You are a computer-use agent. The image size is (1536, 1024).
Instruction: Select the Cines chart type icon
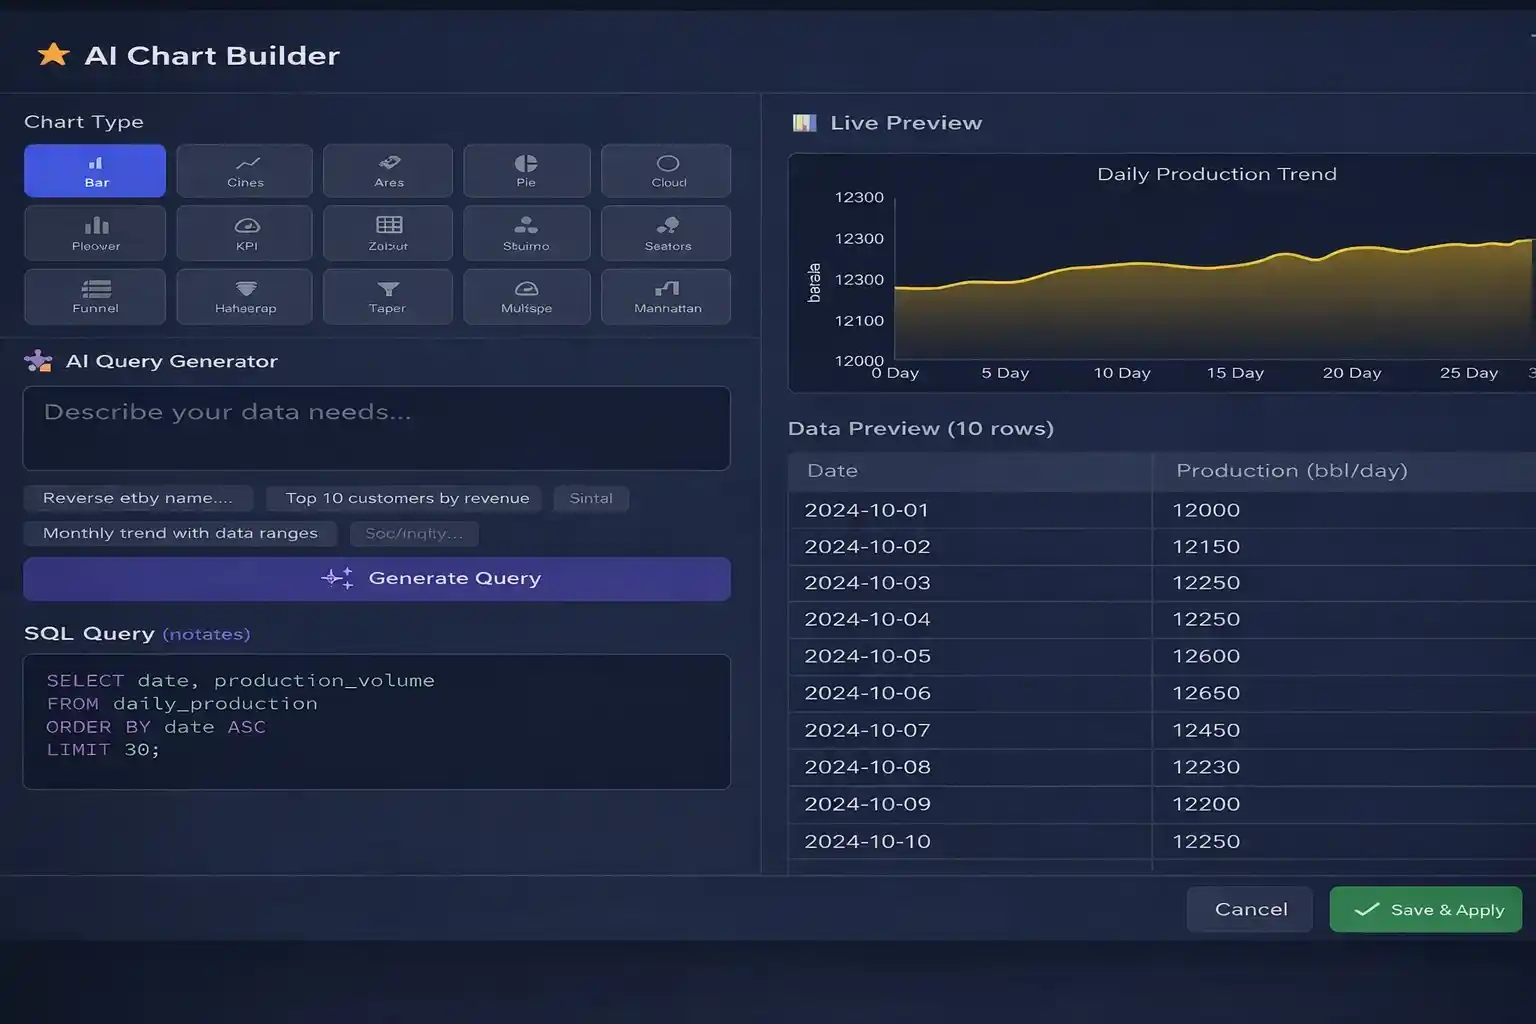point(244,170)
